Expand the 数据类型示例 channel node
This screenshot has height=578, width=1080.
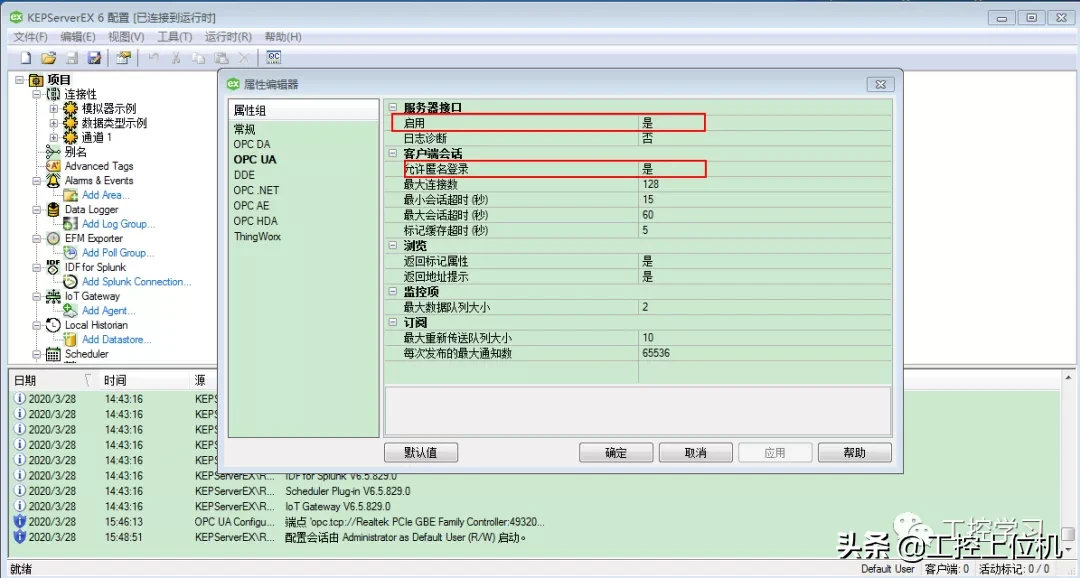[54, 123]
